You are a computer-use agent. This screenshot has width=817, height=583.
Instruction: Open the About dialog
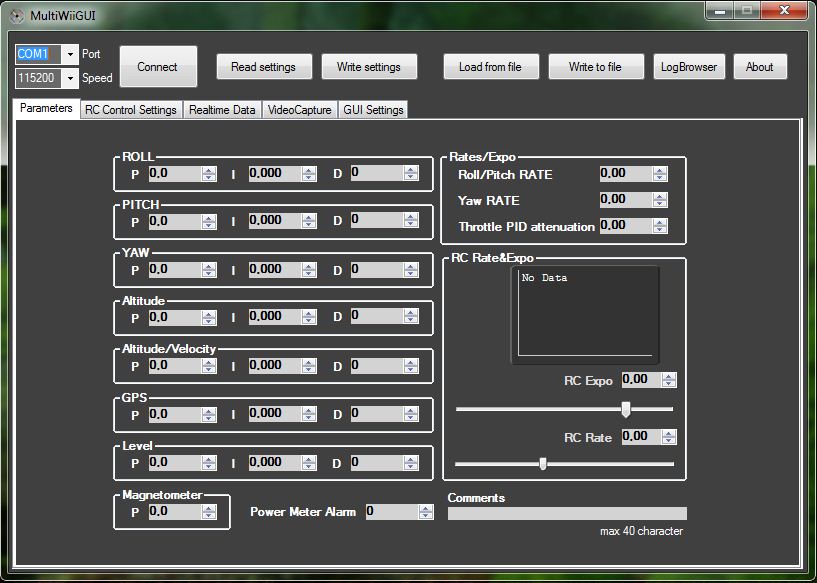[760, 67]
